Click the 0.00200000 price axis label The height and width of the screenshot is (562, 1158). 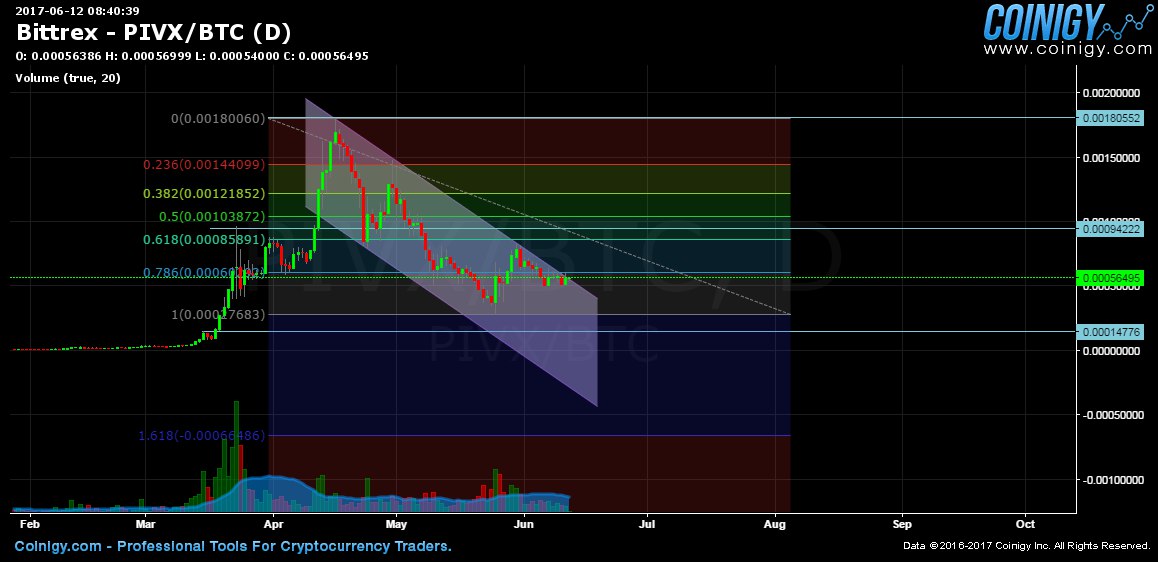[1111, 93]
